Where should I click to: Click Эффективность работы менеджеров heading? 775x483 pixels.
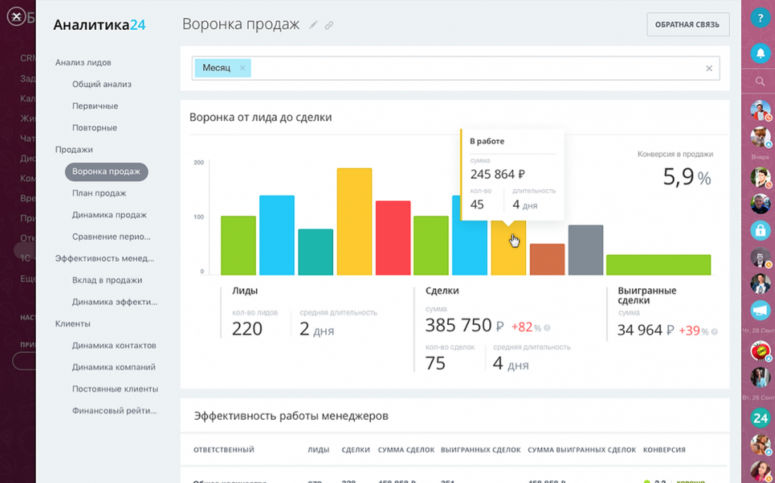(291, 416)
